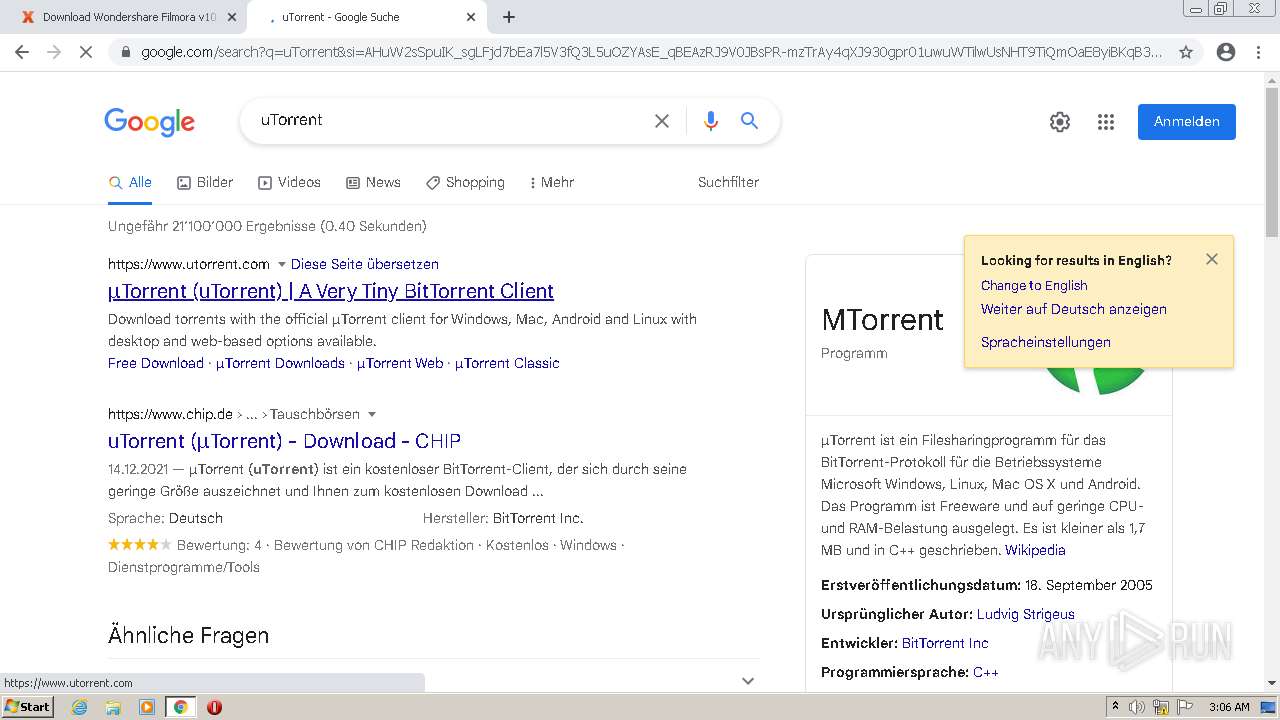Open the µTorrent Web sitelink
The height and width of the screenshot is (720, 1280).
tap(400, 363)
